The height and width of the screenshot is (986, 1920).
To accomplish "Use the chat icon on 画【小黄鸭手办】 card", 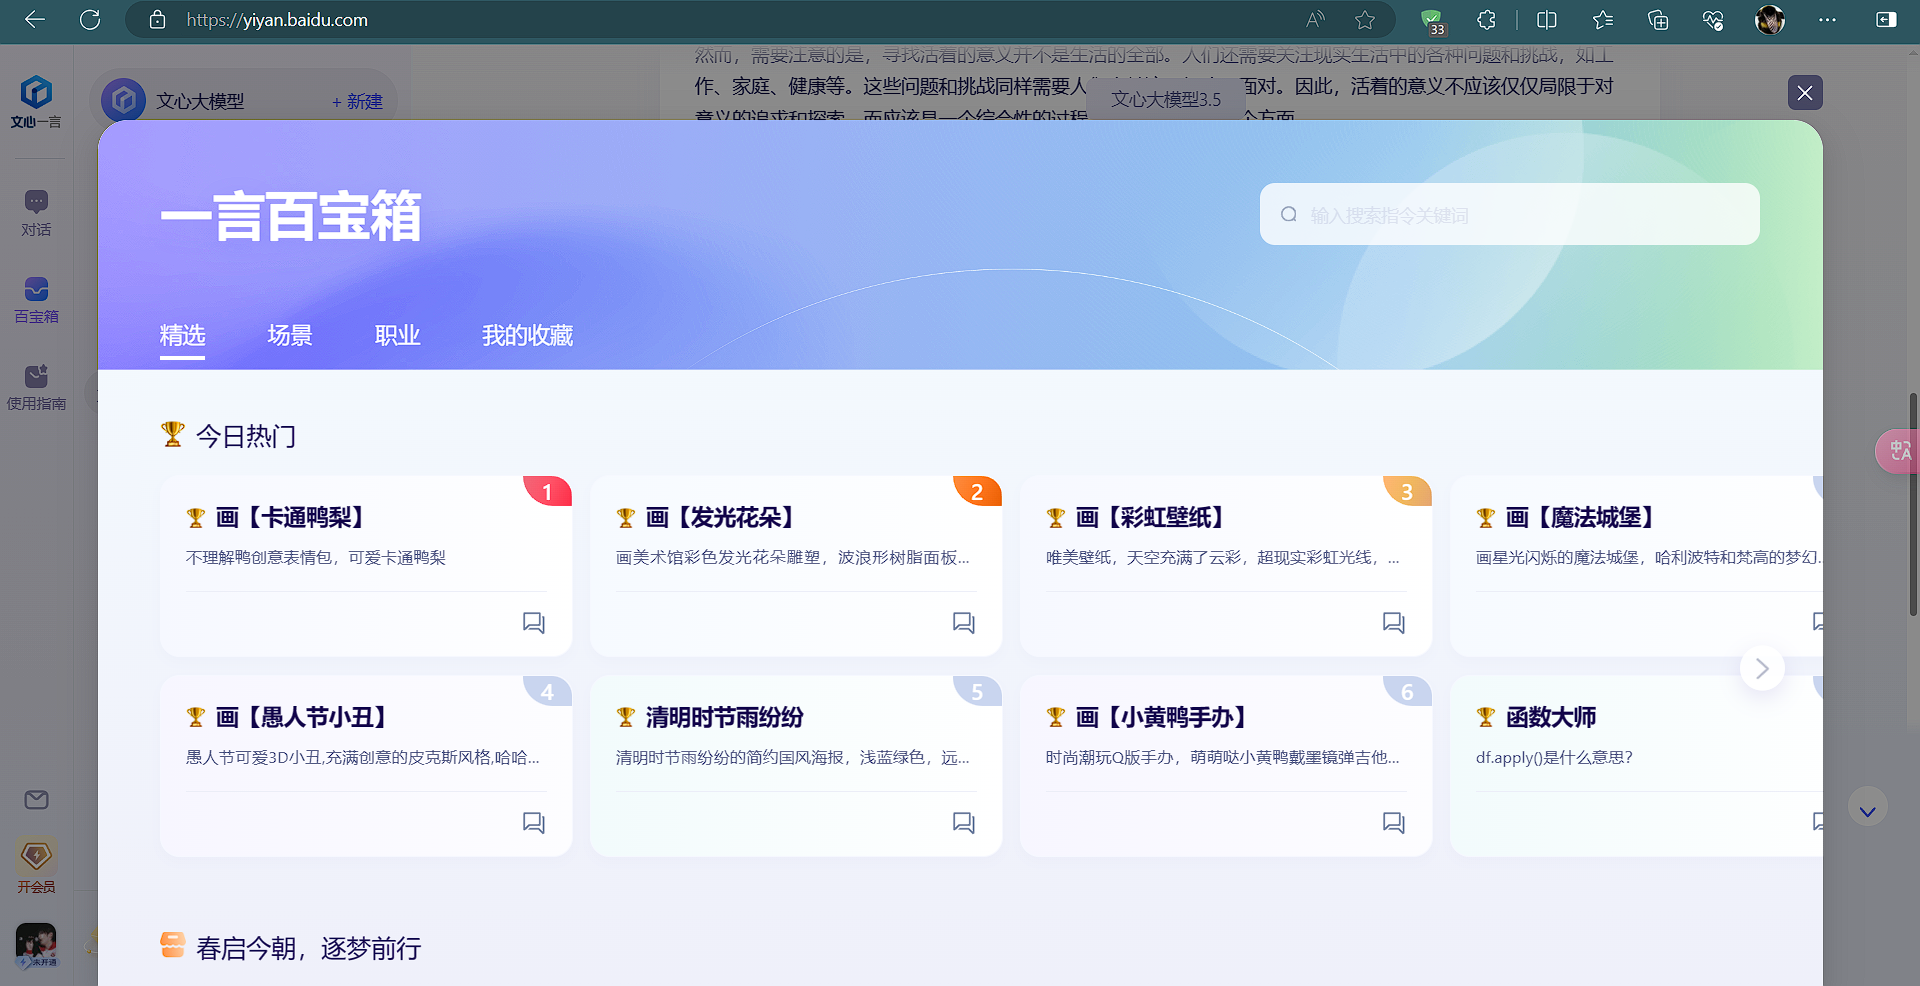I will coord(1394,823).
